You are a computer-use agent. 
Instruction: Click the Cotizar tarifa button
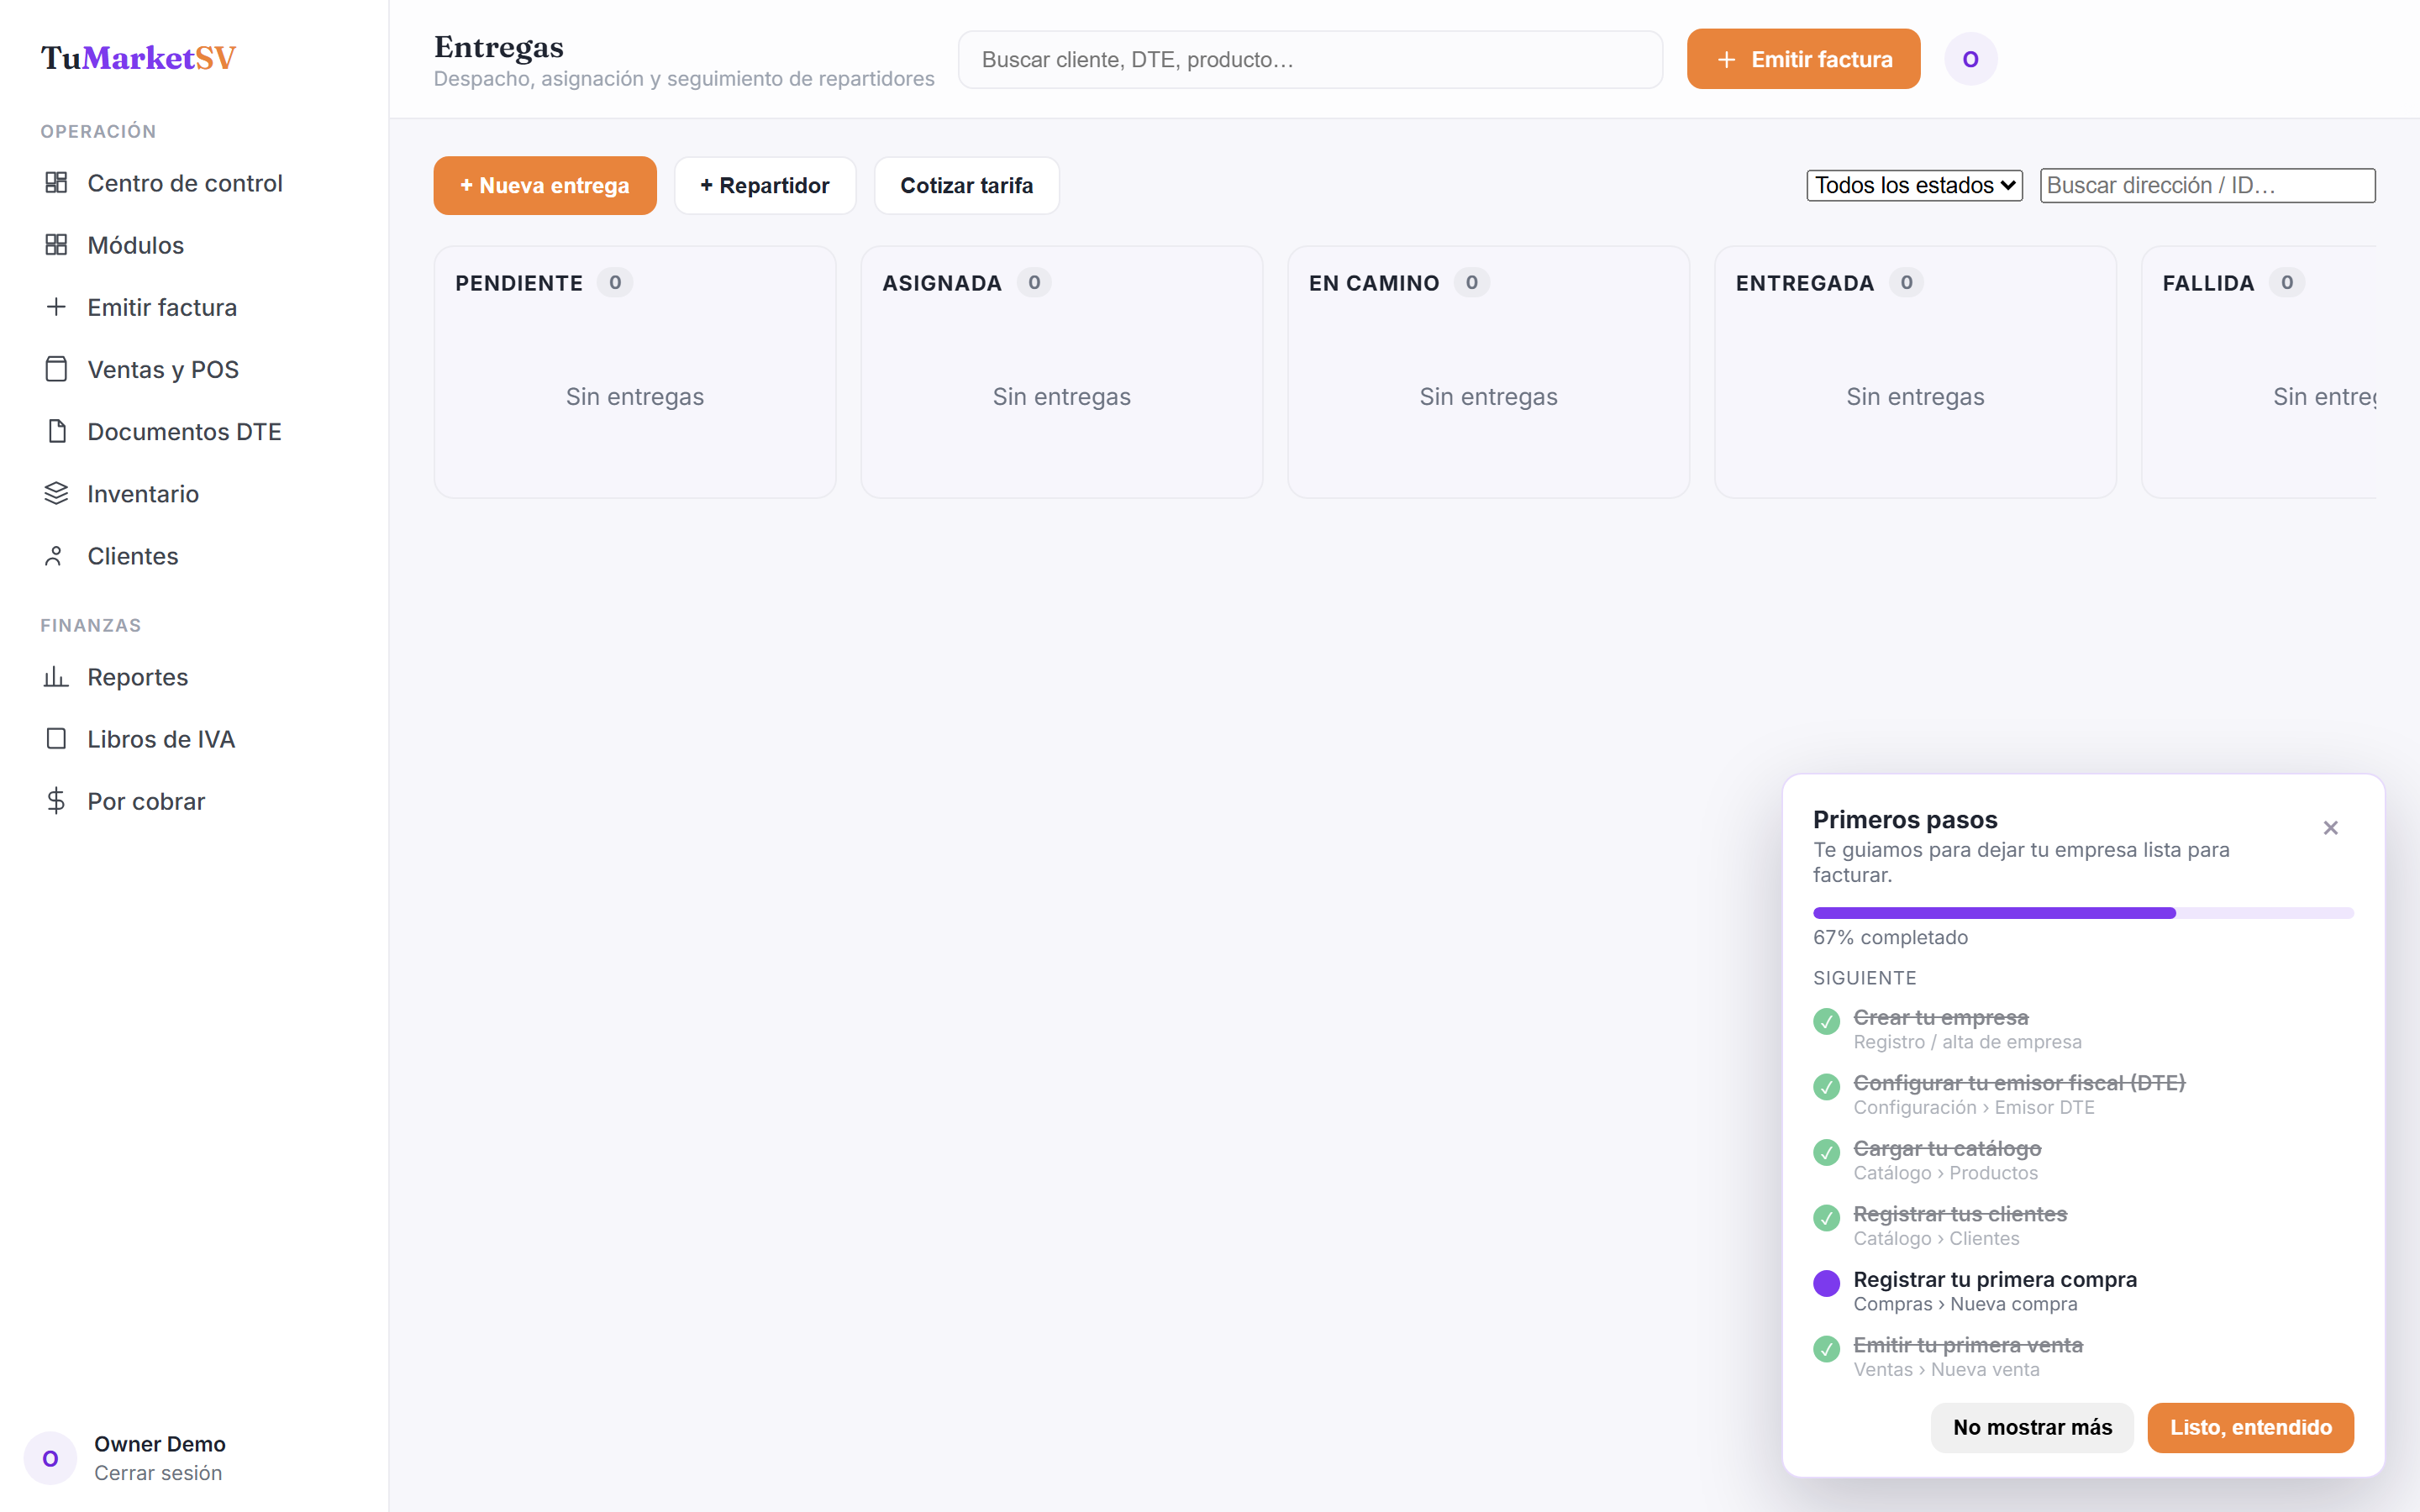point(966,185)
